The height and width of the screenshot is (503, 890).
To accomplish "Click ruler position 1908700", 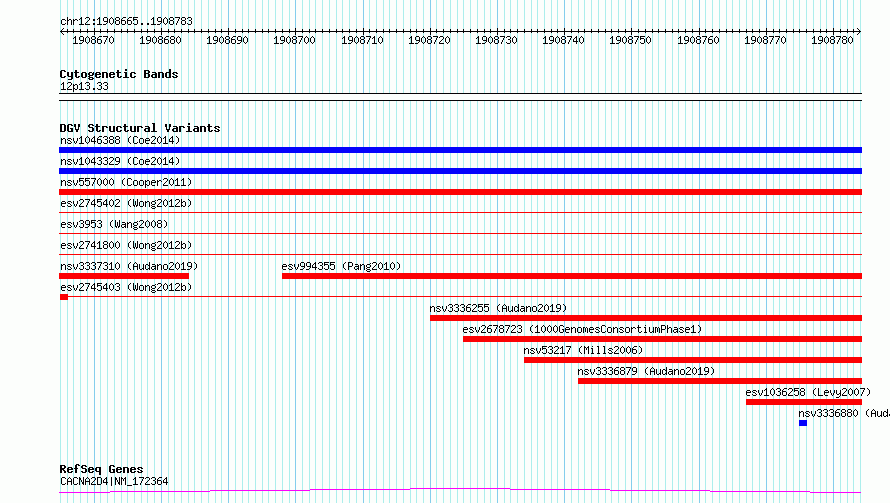I will 294,40.
